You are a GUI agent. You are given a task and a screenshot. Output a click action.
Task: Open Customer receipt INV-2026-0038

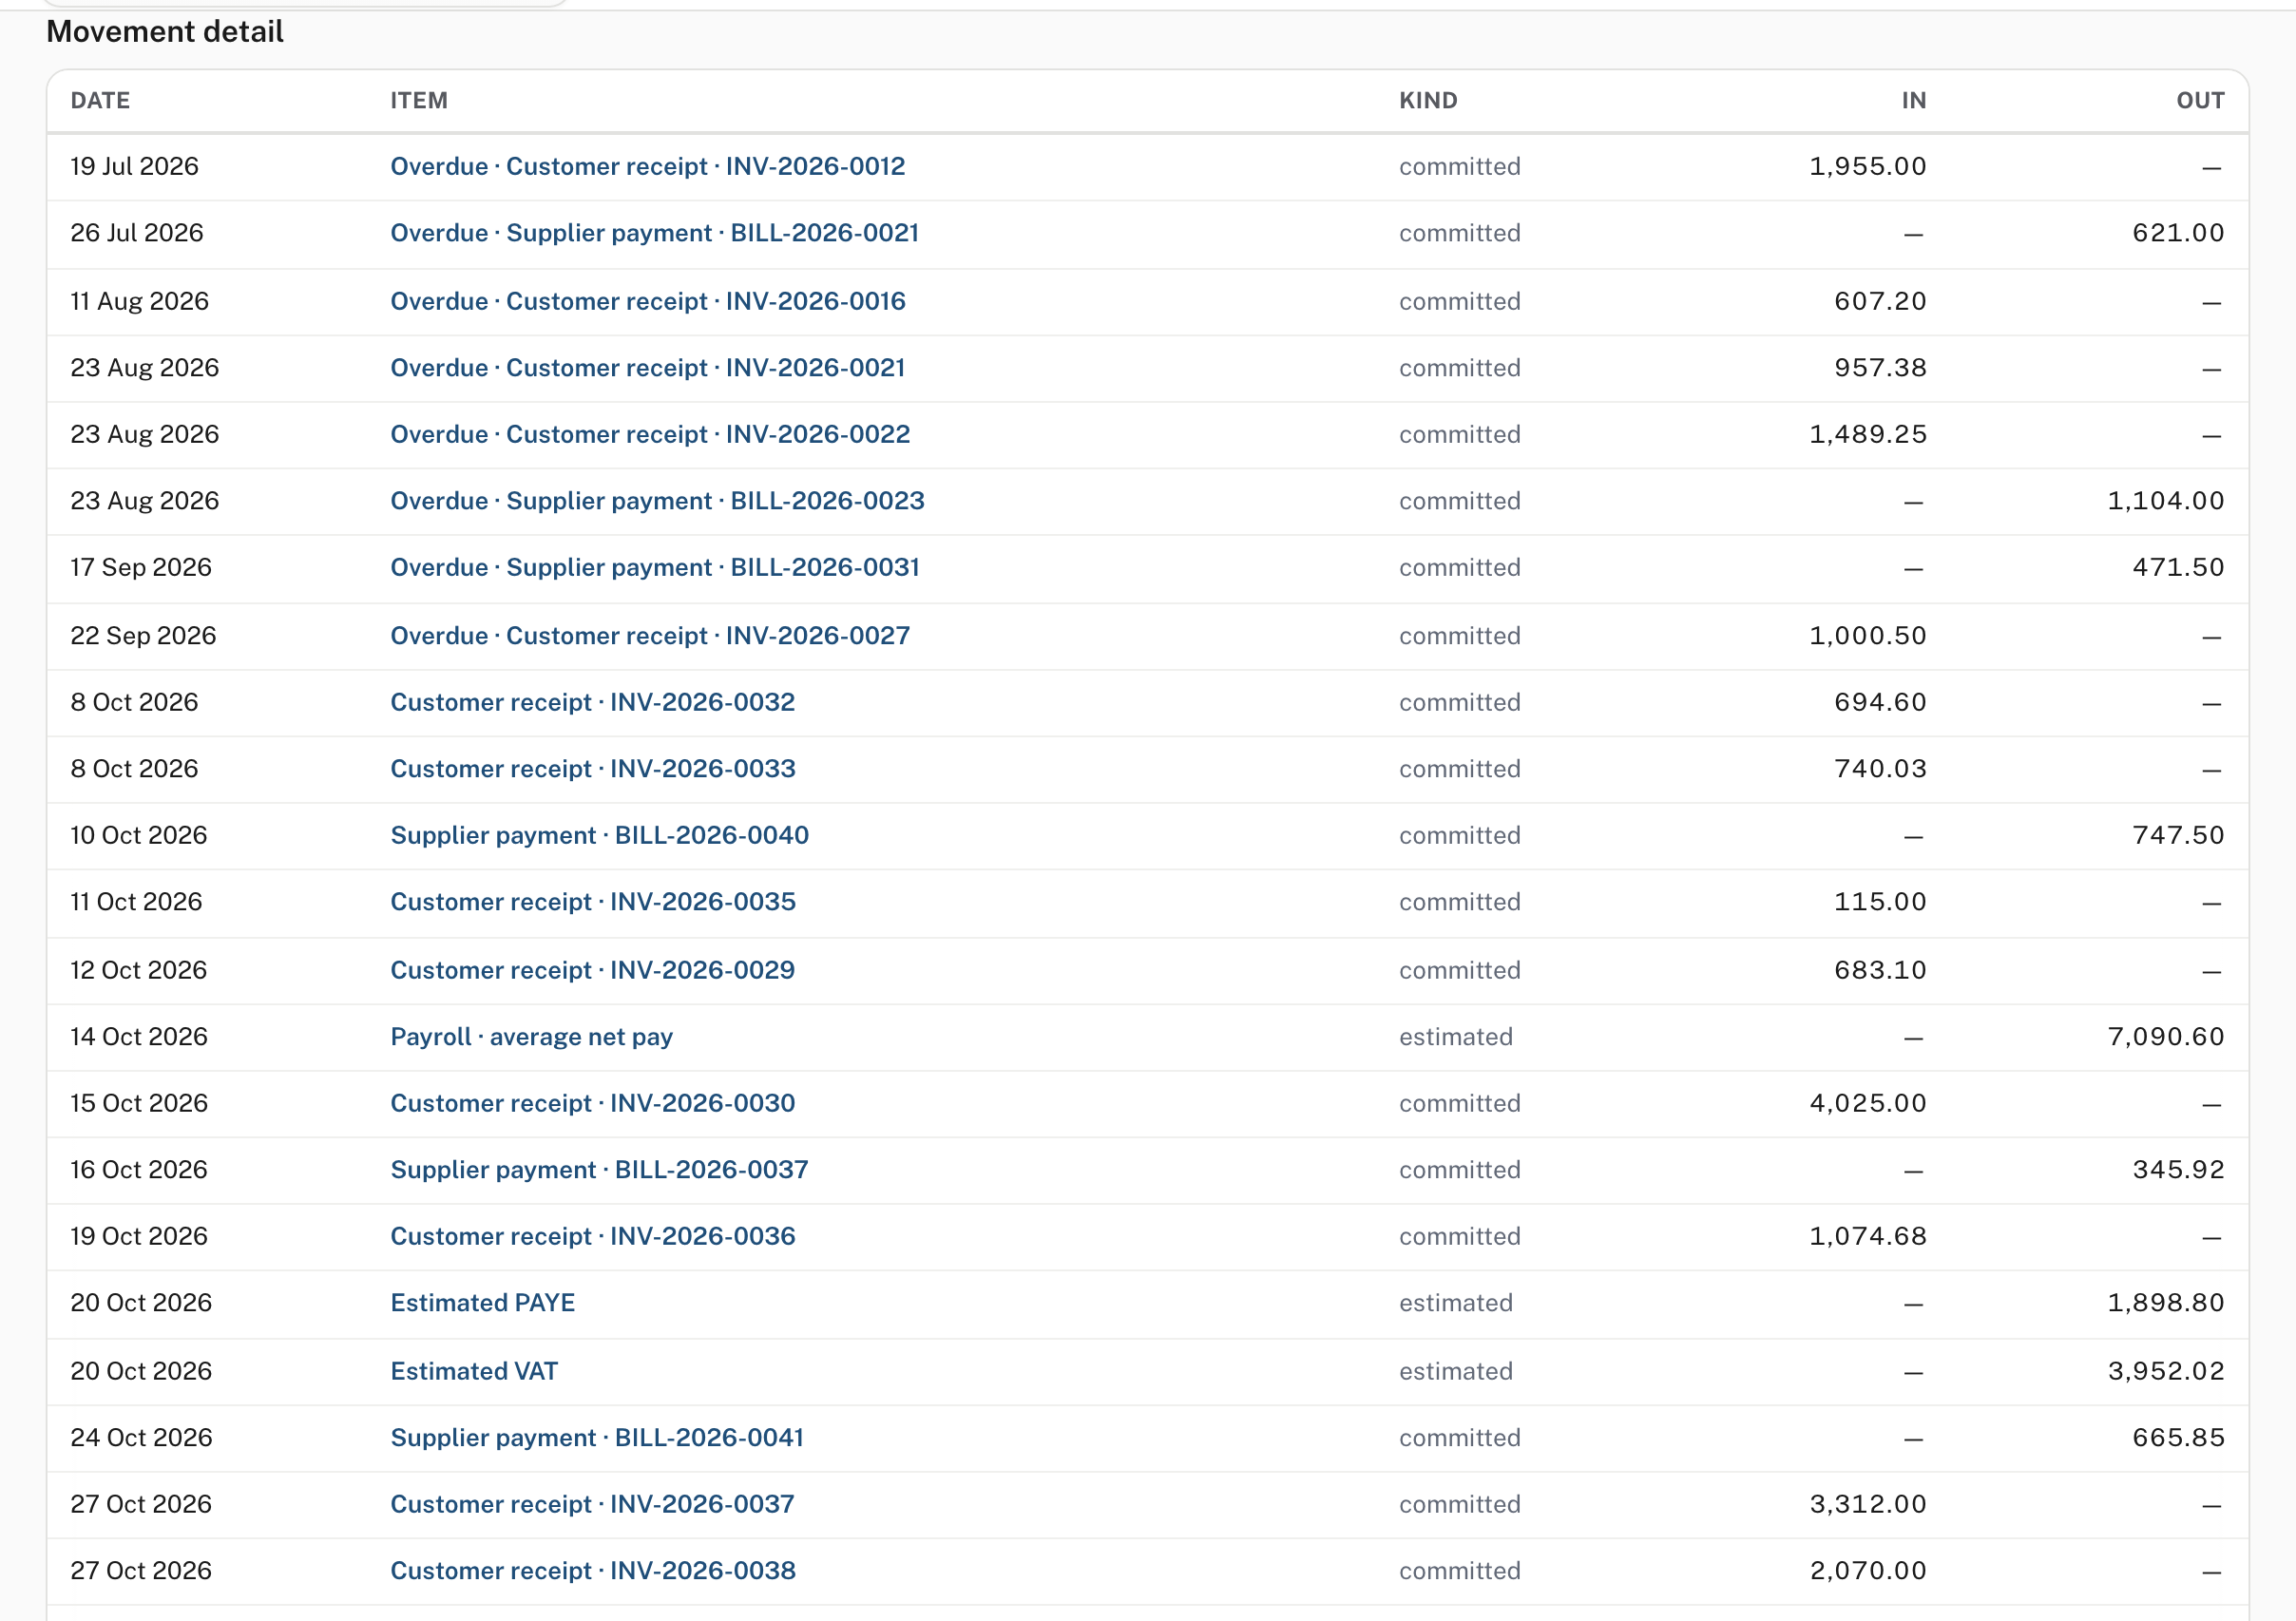[592, 1571]
